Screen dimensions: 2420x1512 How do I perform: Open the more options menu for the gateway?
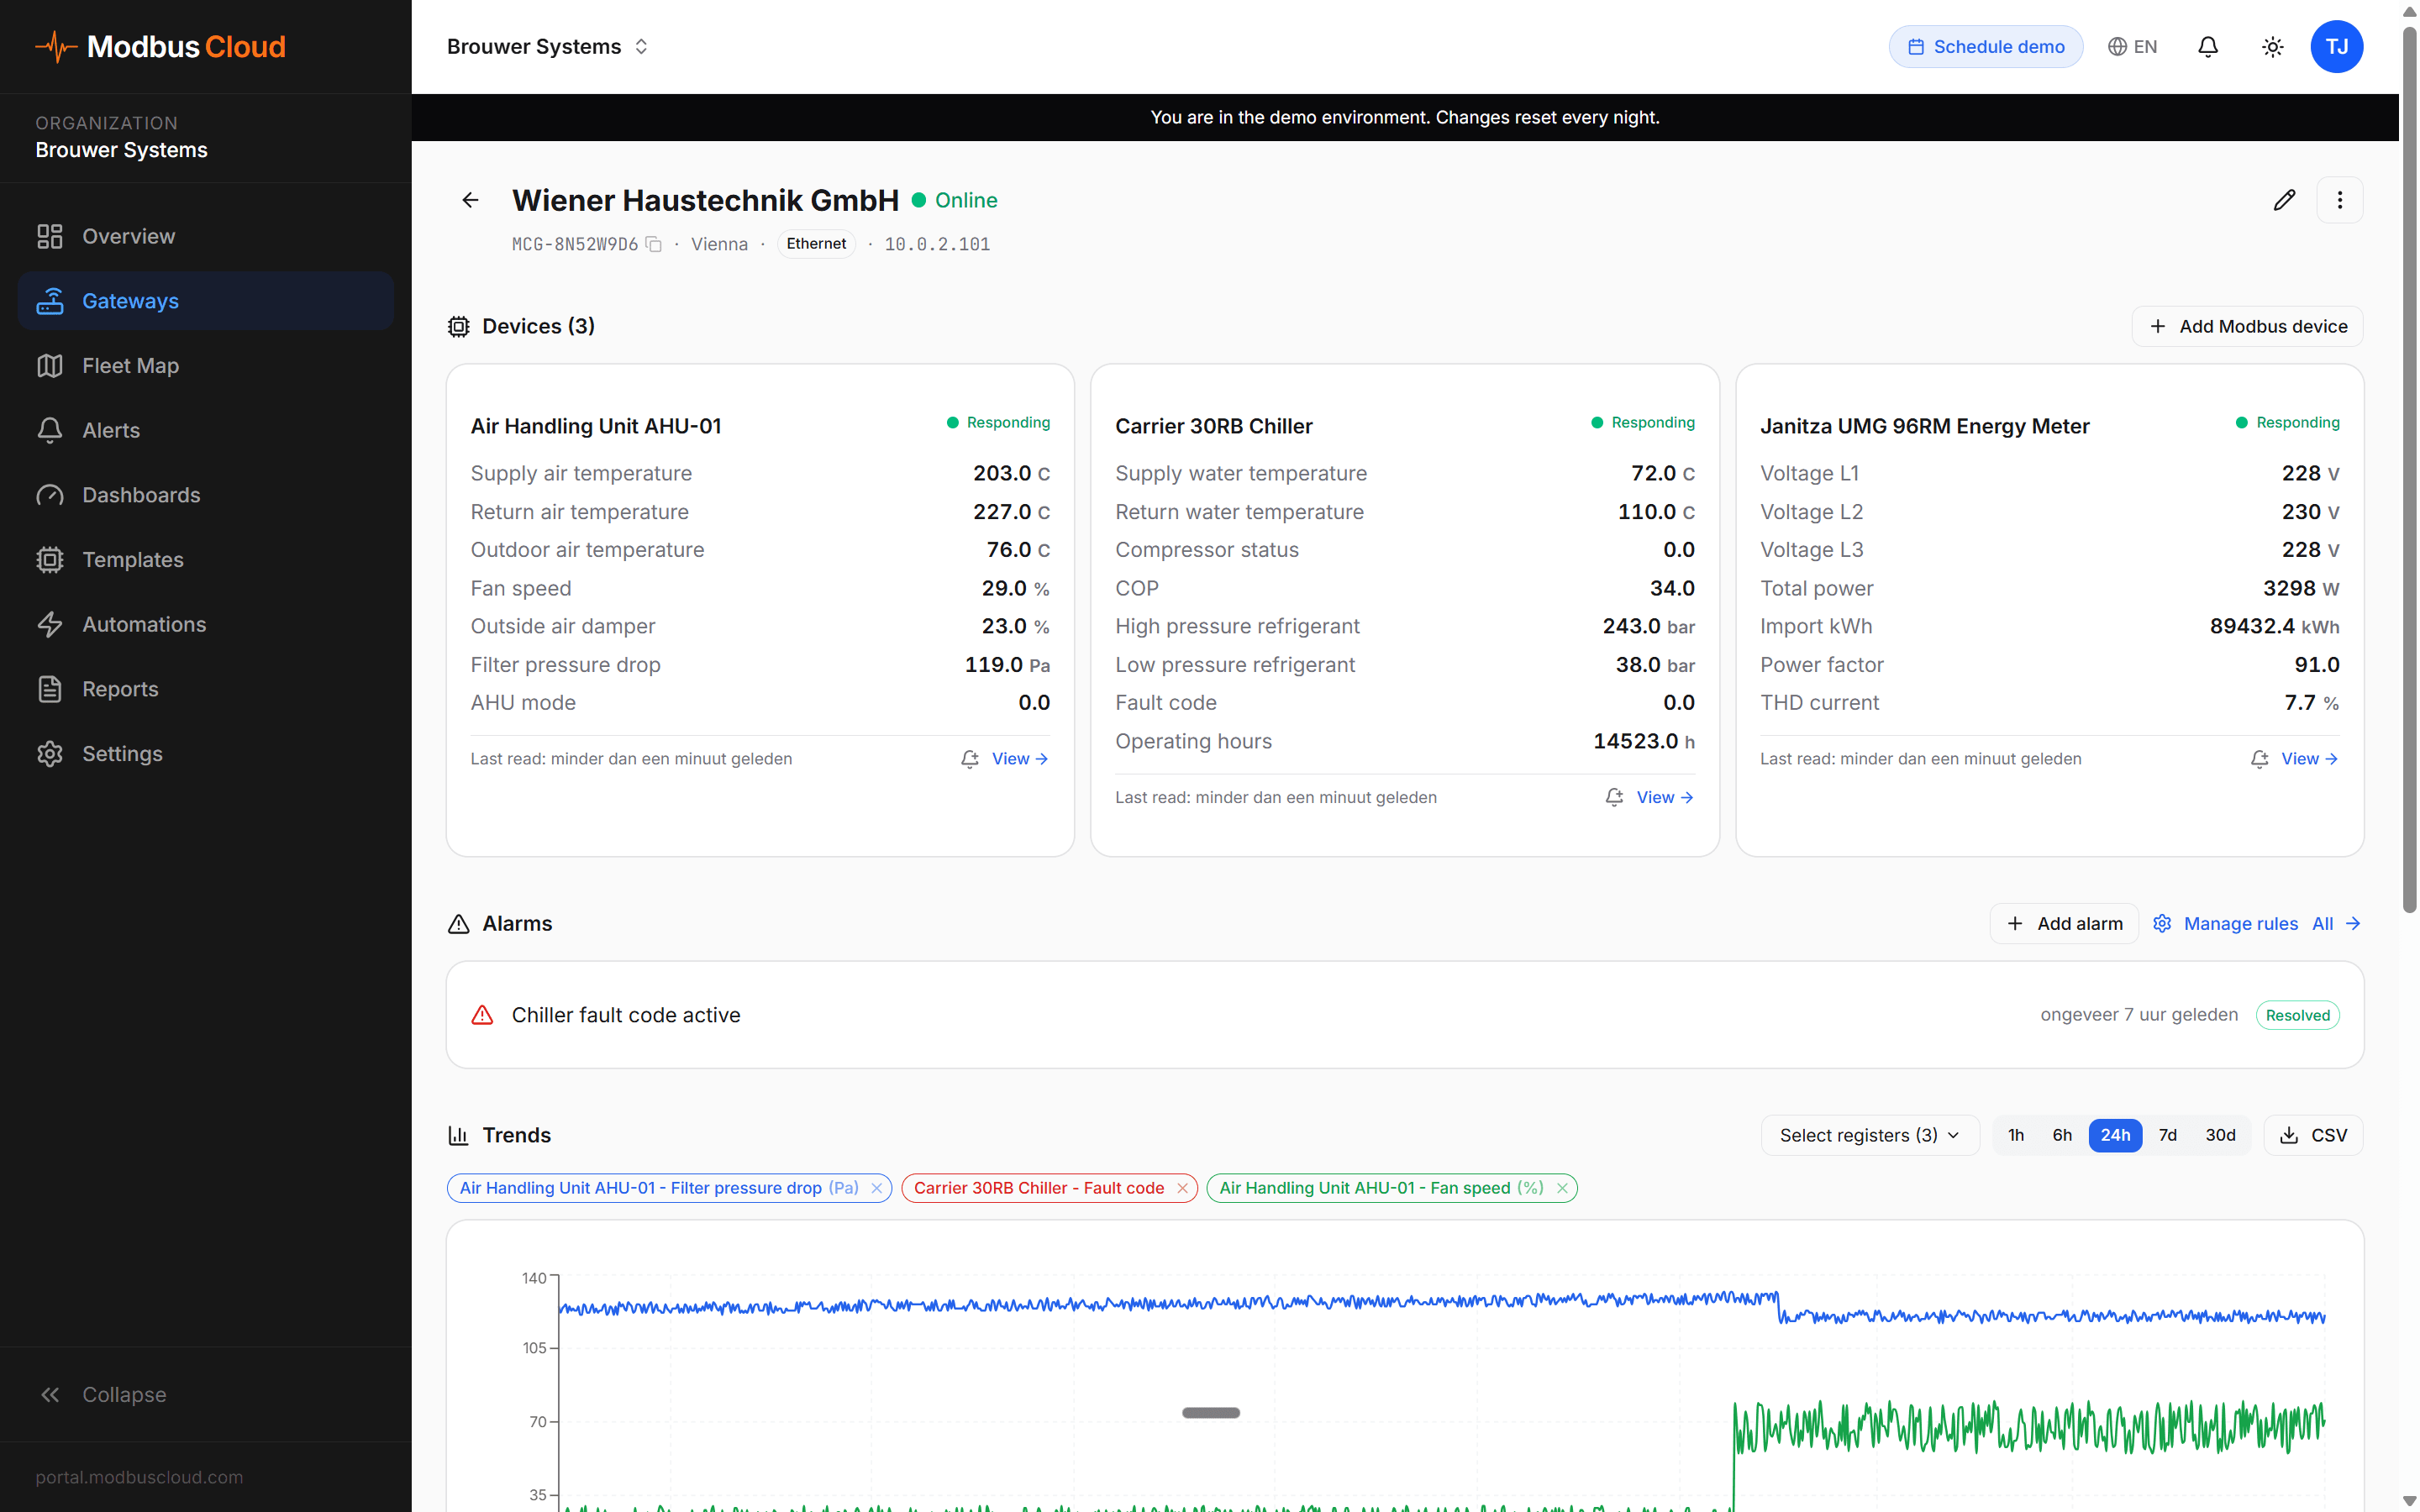pyautogui.click(x=2340, y=200)
